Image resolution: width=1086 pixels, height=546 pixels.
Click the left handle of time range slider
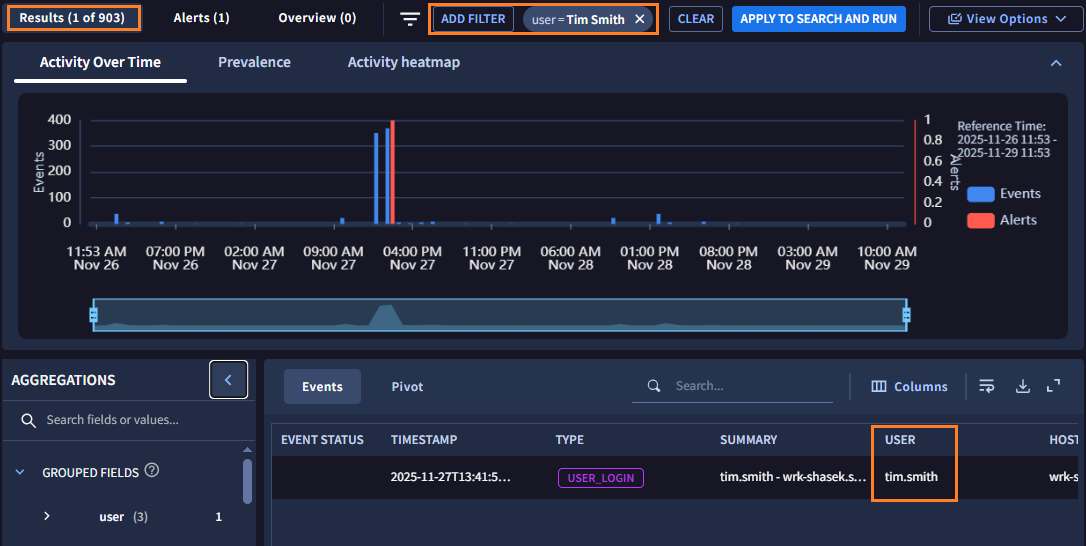coord(93,315)
